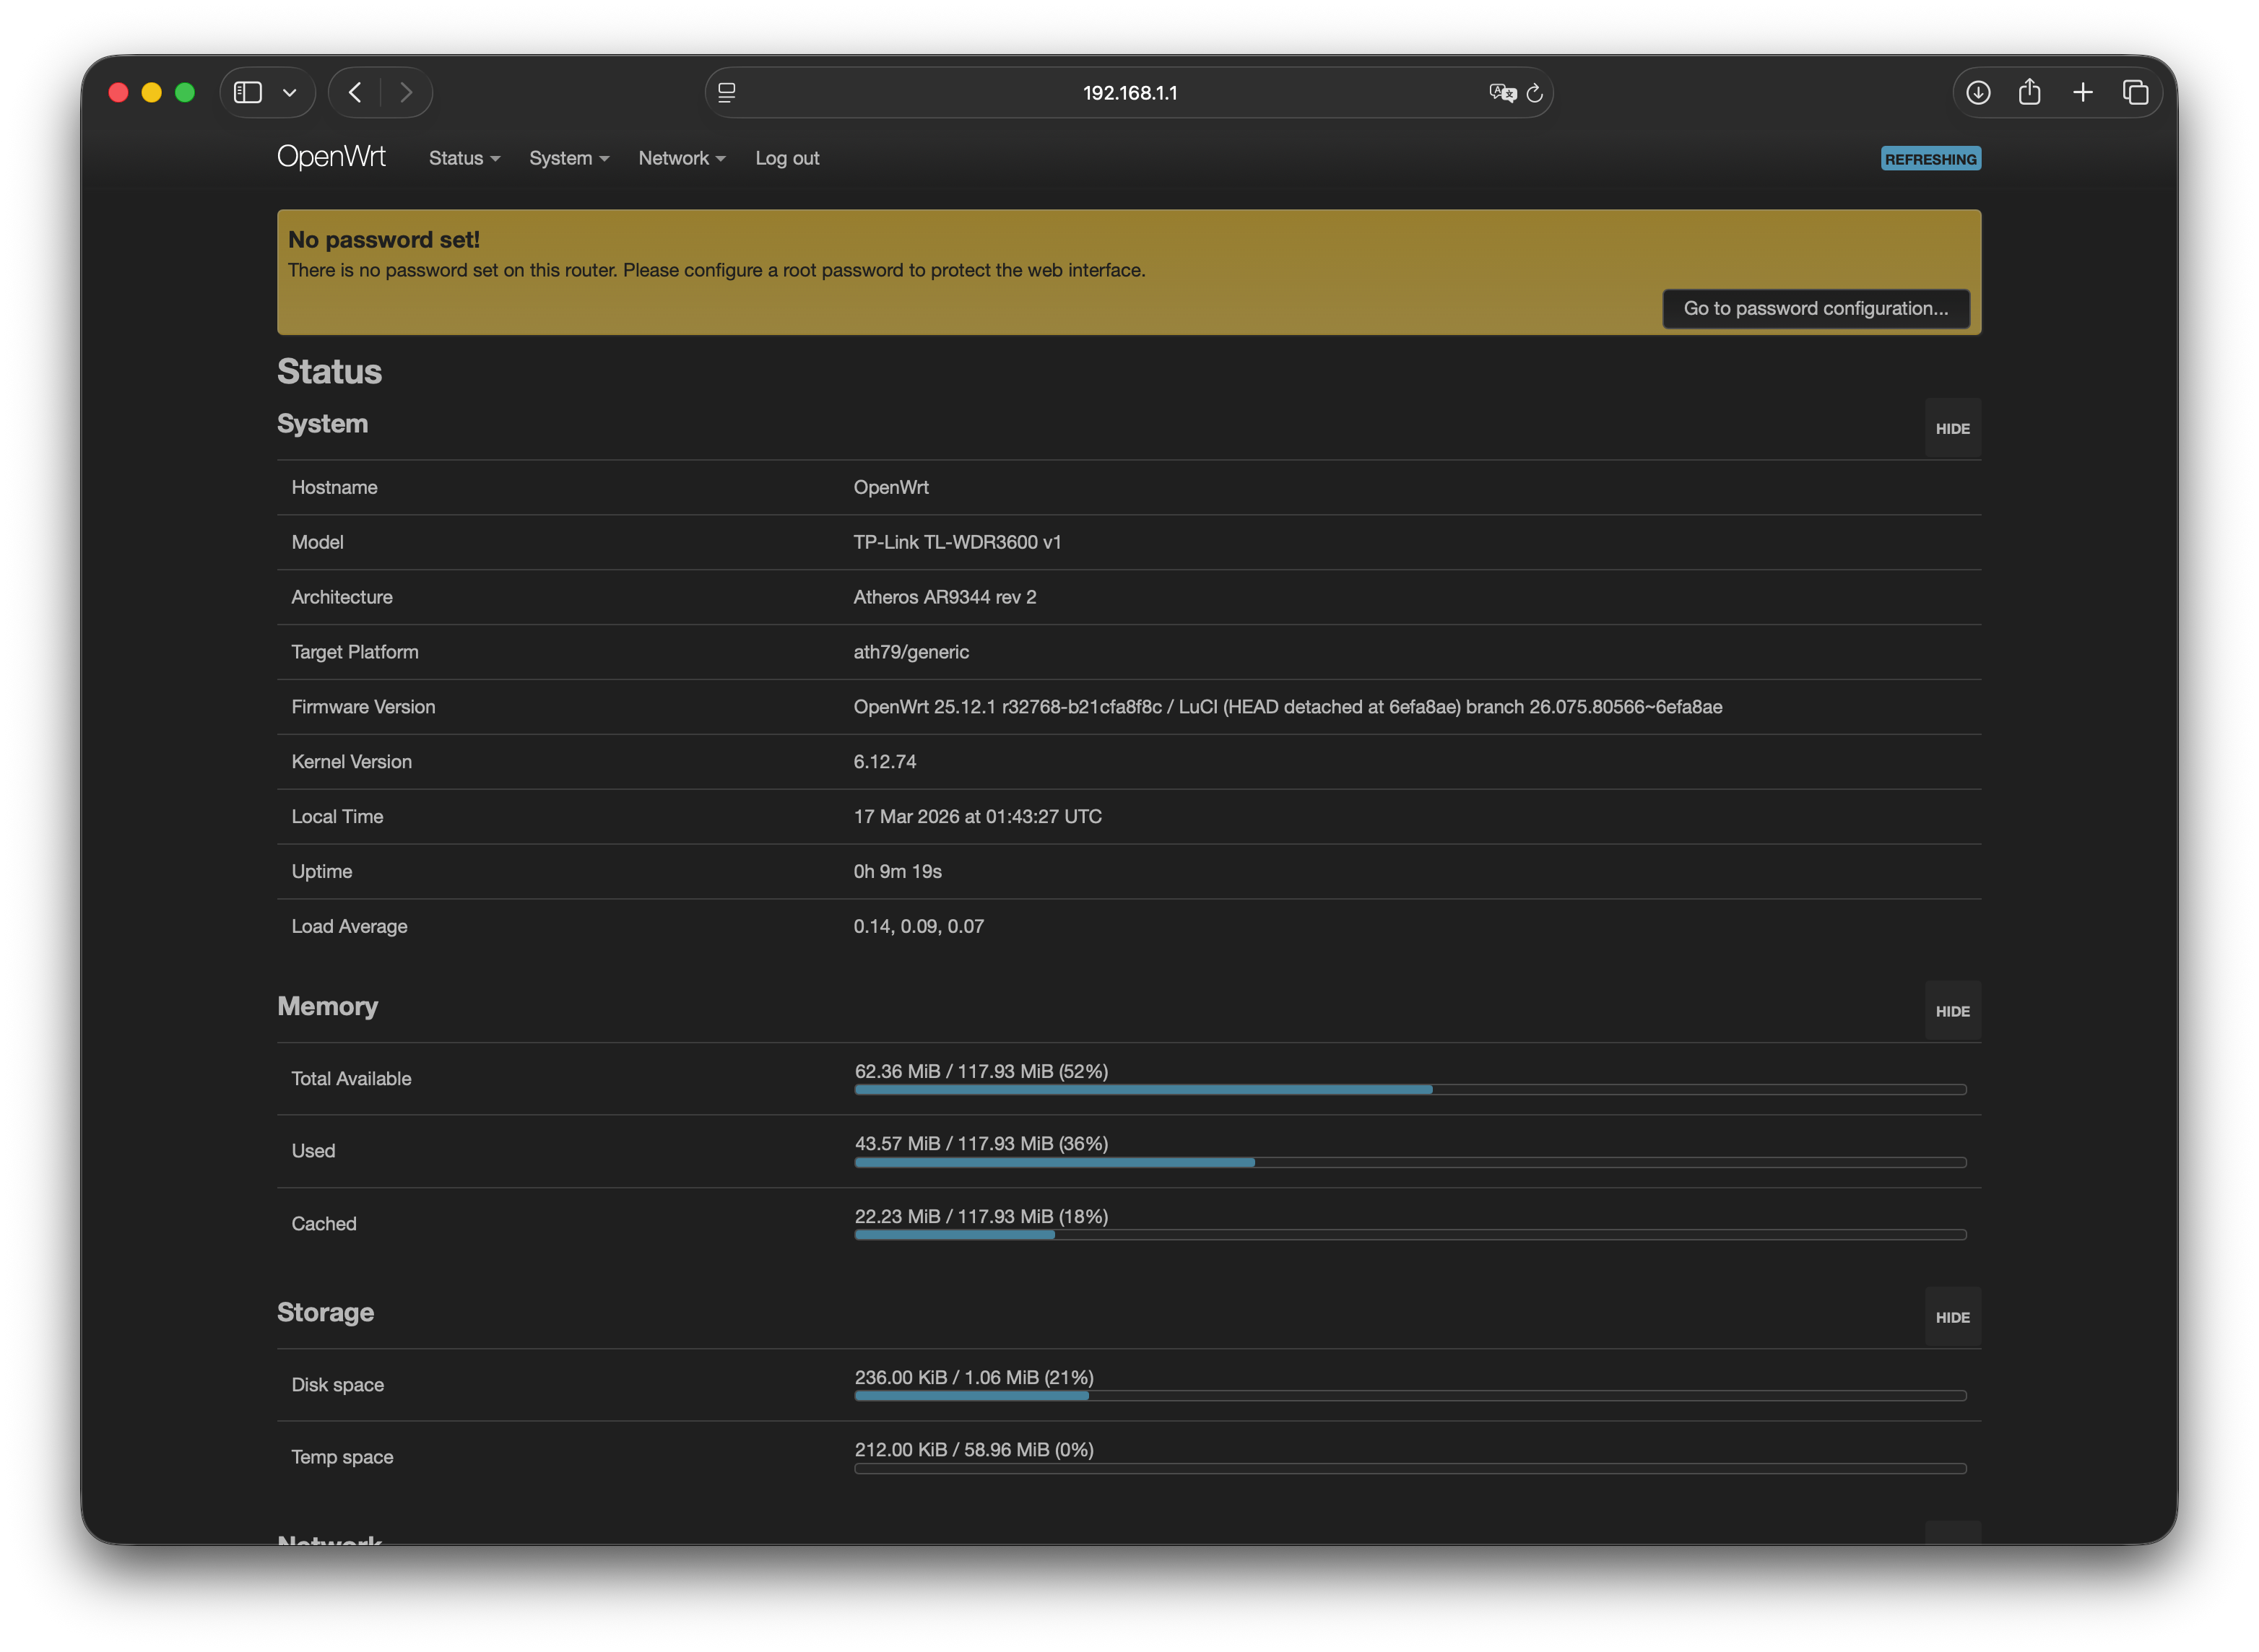Open the page reader menu icon
This screenshot has height=1652, width=2259.
coord(727,93)
